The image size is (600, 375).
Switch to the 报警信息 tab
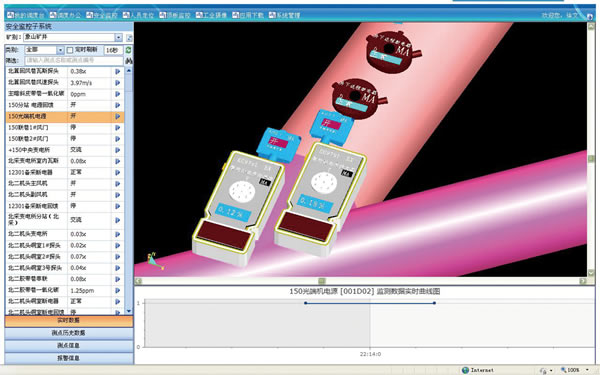(x=69, y=358)
